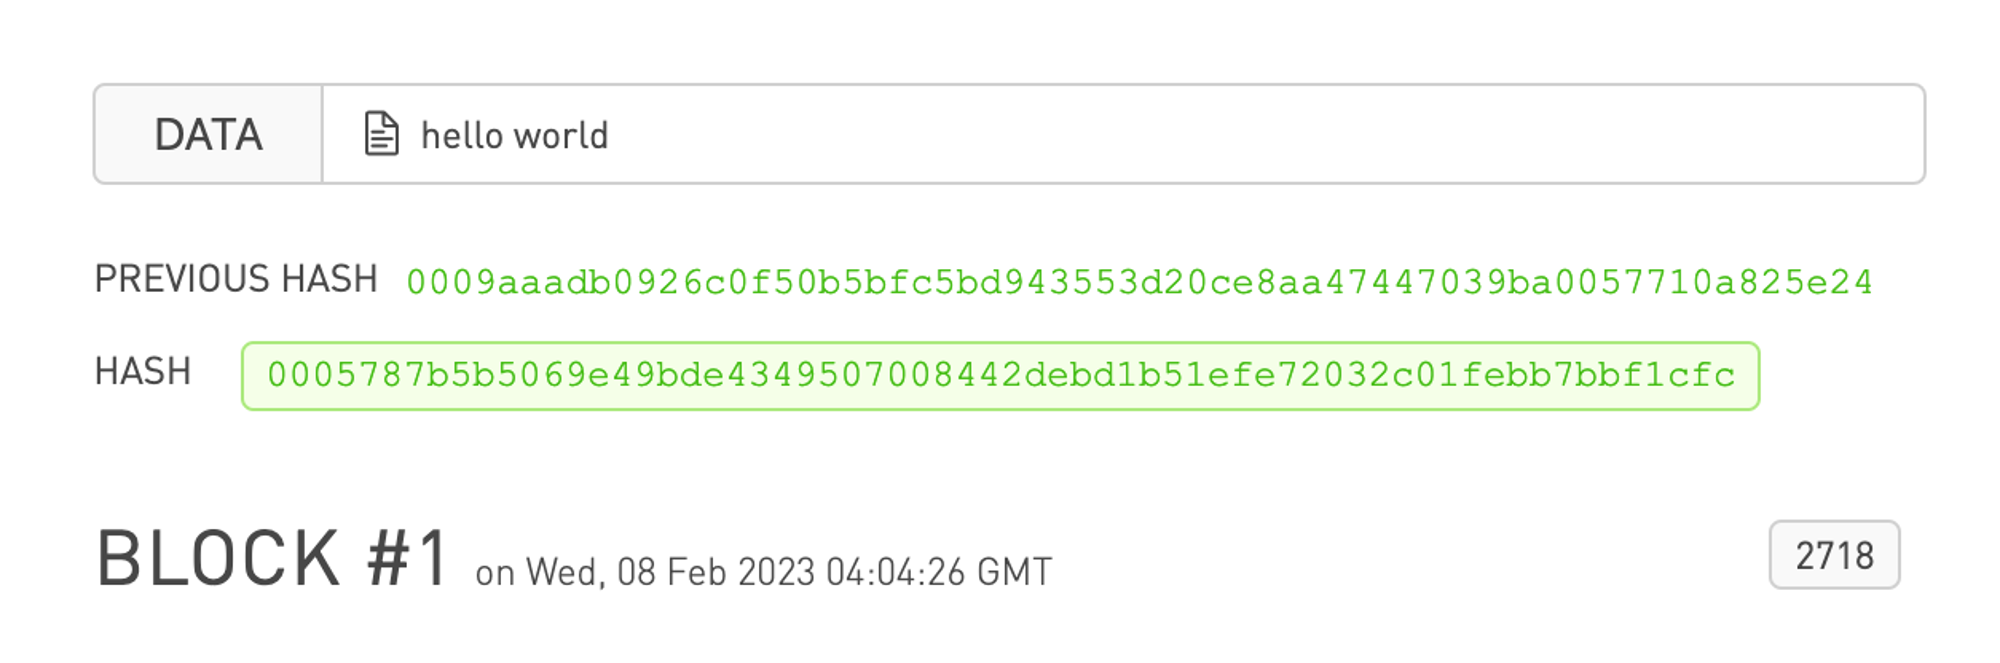Select the HASH label text

pyautogui.click(x=143, y=372)
